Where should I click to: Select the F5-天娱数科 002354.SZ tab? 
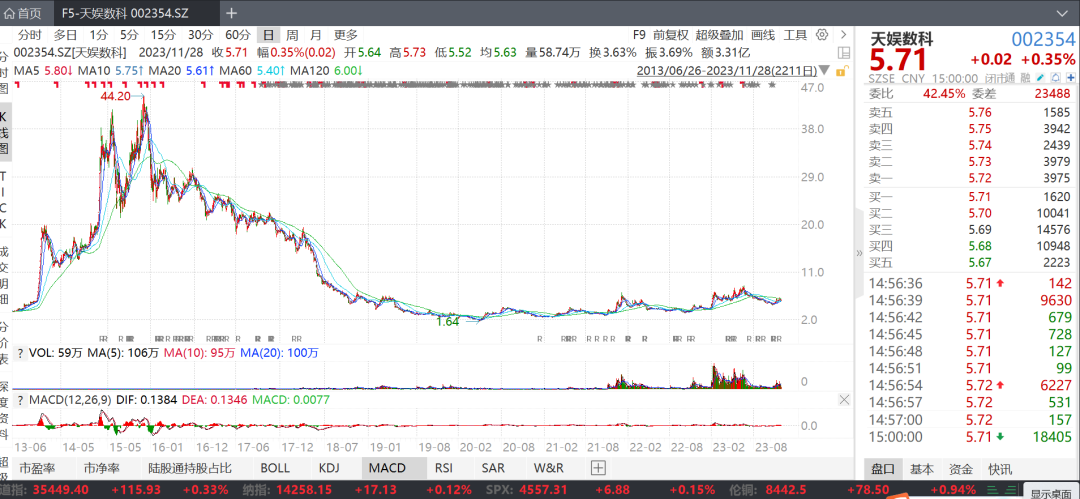tap(124, 12)
